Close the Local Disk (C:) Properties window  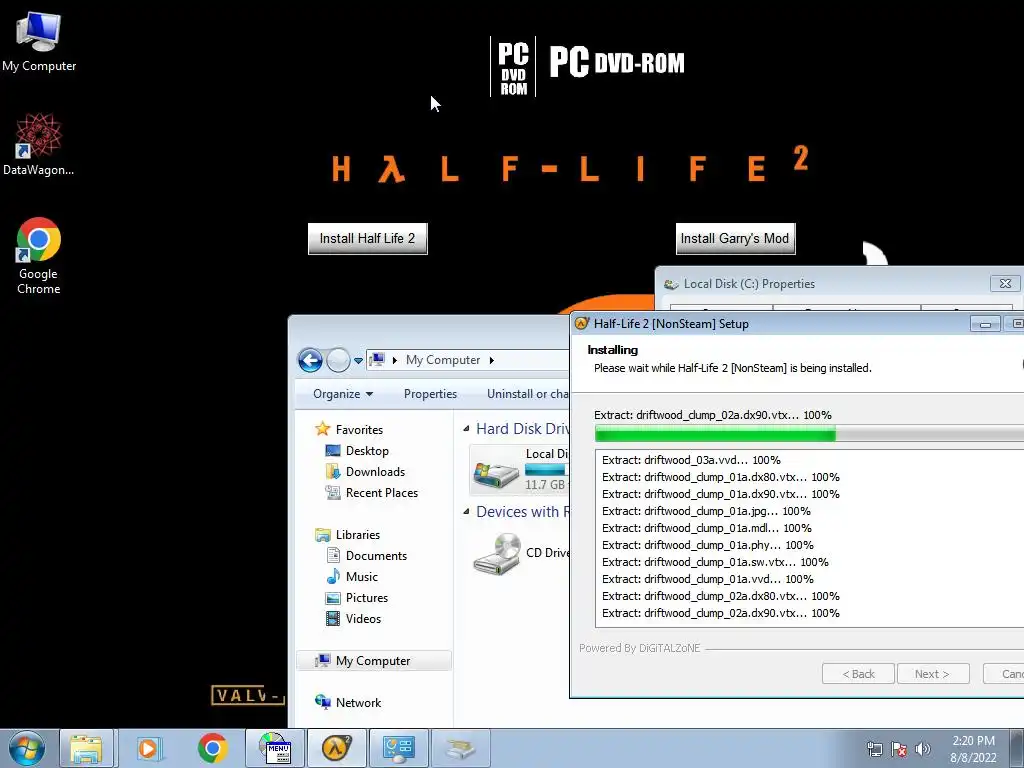pyautogui.click(x=1005, y=283)
